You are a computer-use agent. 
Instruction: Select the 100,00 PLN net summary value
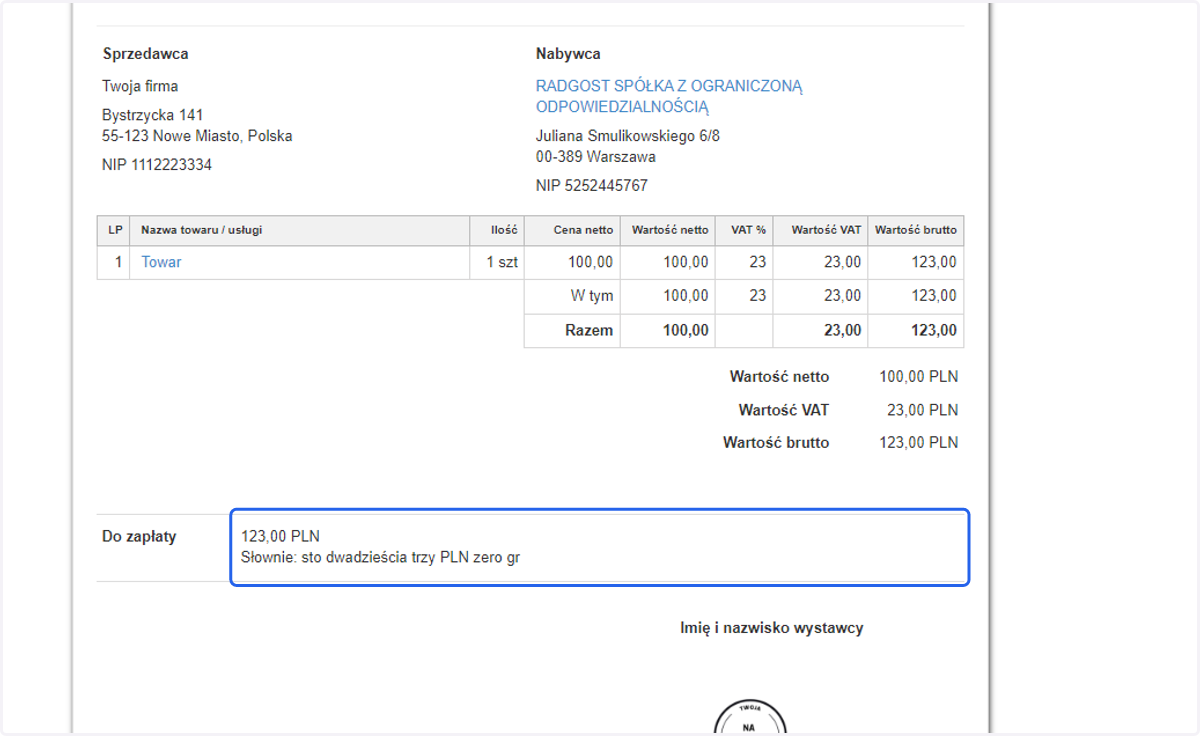918,377
